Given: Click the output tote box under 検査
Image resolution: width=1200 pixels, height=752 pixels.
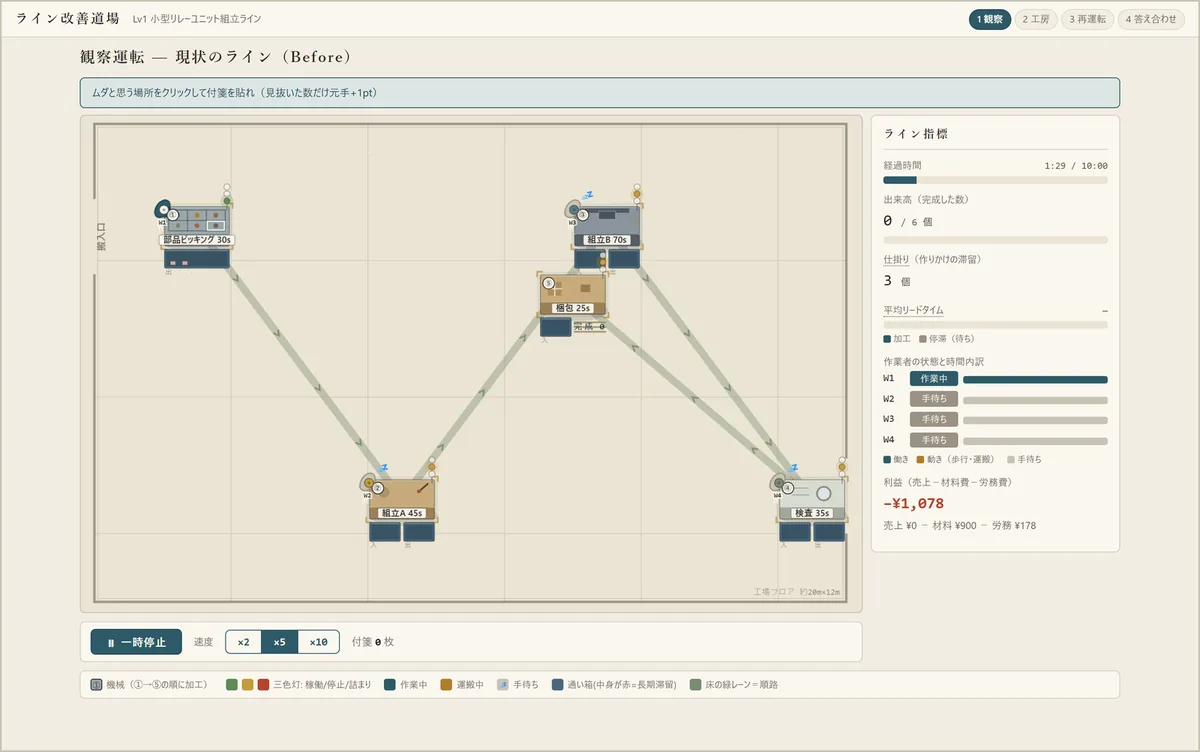Looking at the screenshot, I should point(829,531).
